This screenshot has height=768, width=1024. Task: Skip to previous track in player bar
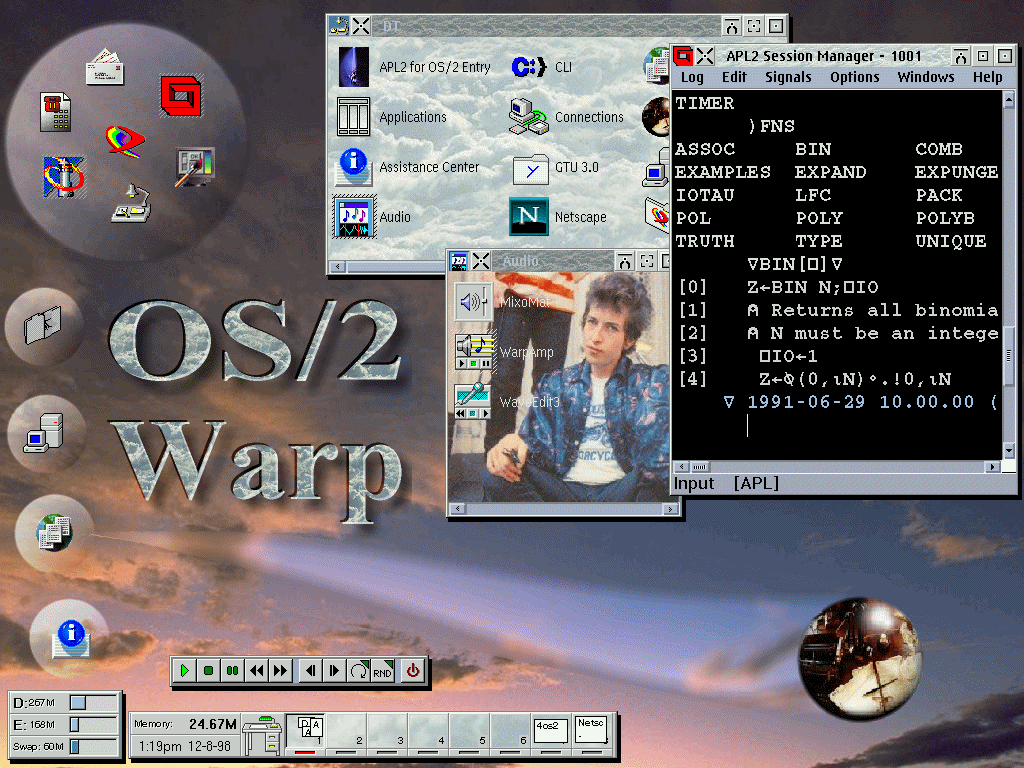coord(311,671)
